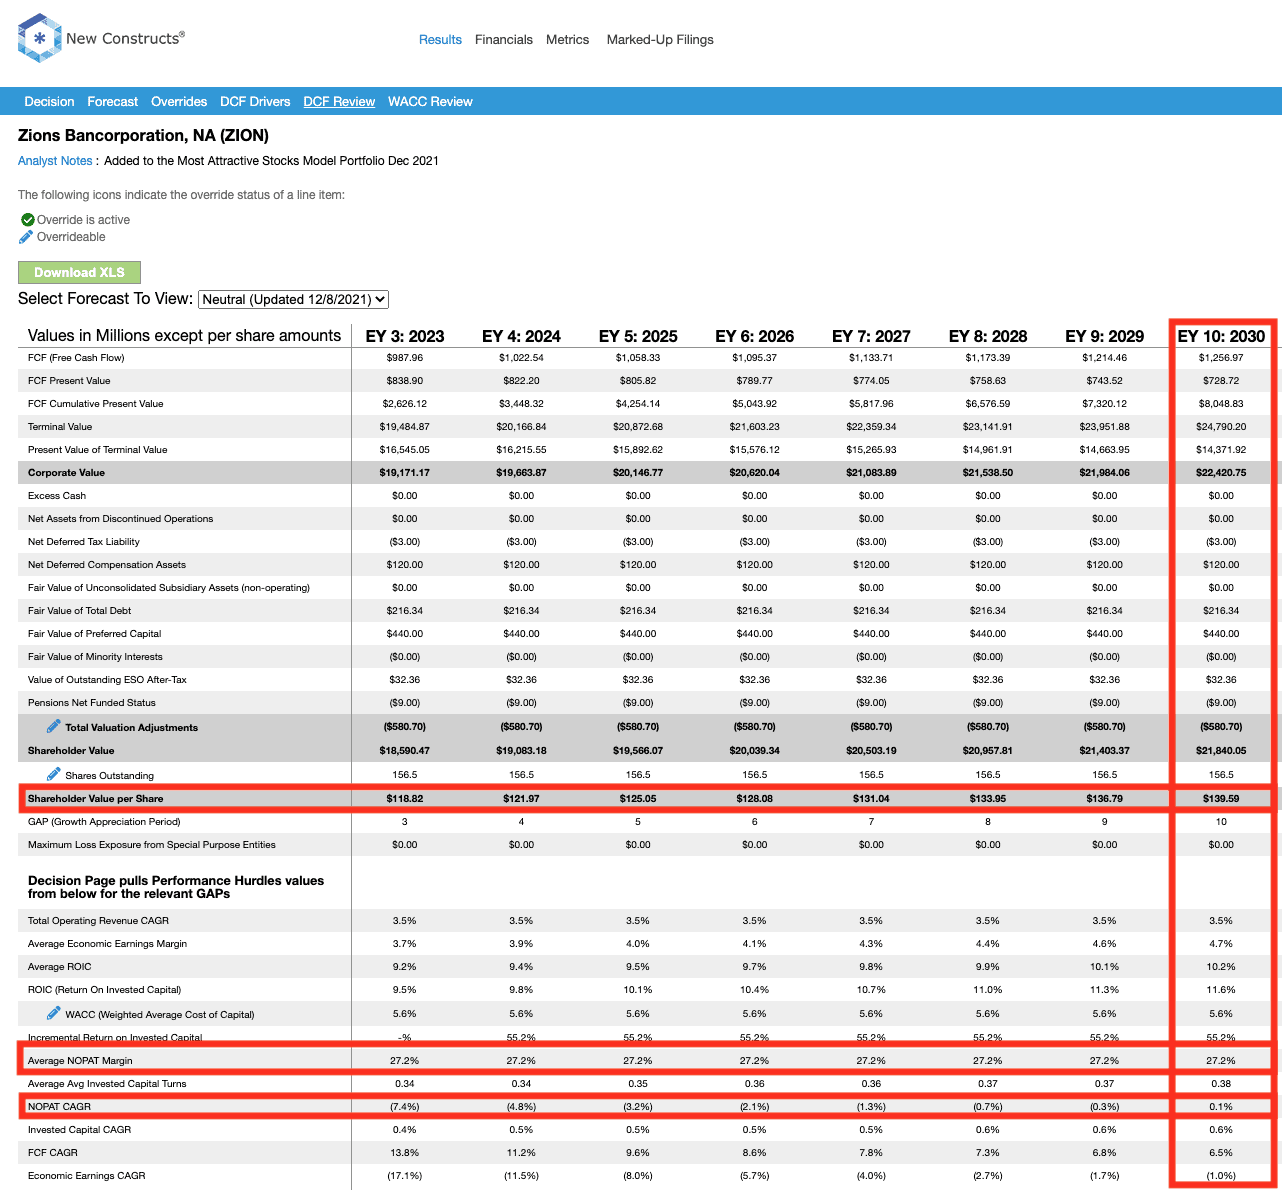Click pencil icon beside Total Valuation Adjustments

click(x=54, y=727)
